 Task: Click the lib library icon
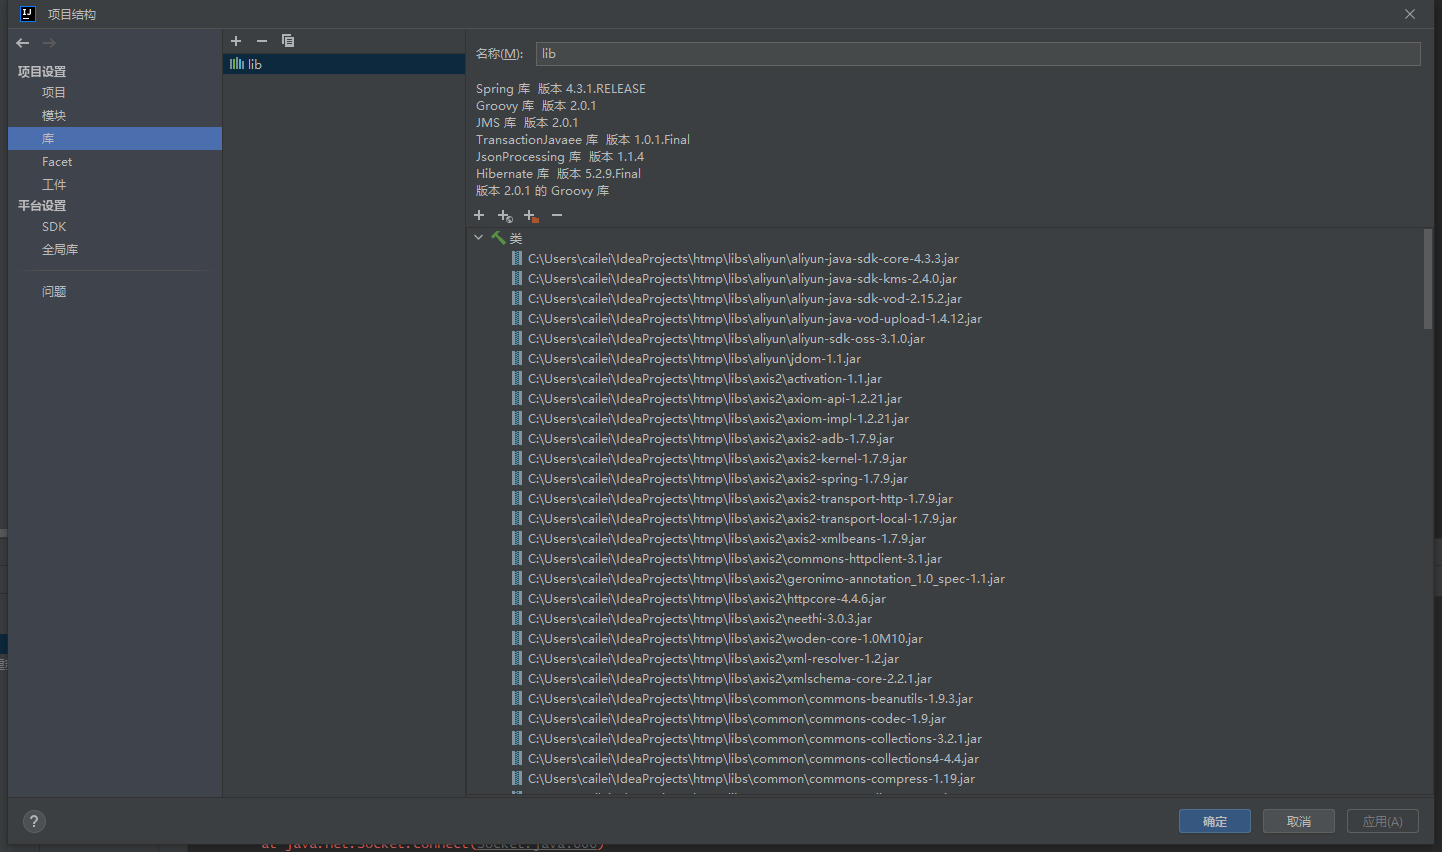tap(237, 64)
